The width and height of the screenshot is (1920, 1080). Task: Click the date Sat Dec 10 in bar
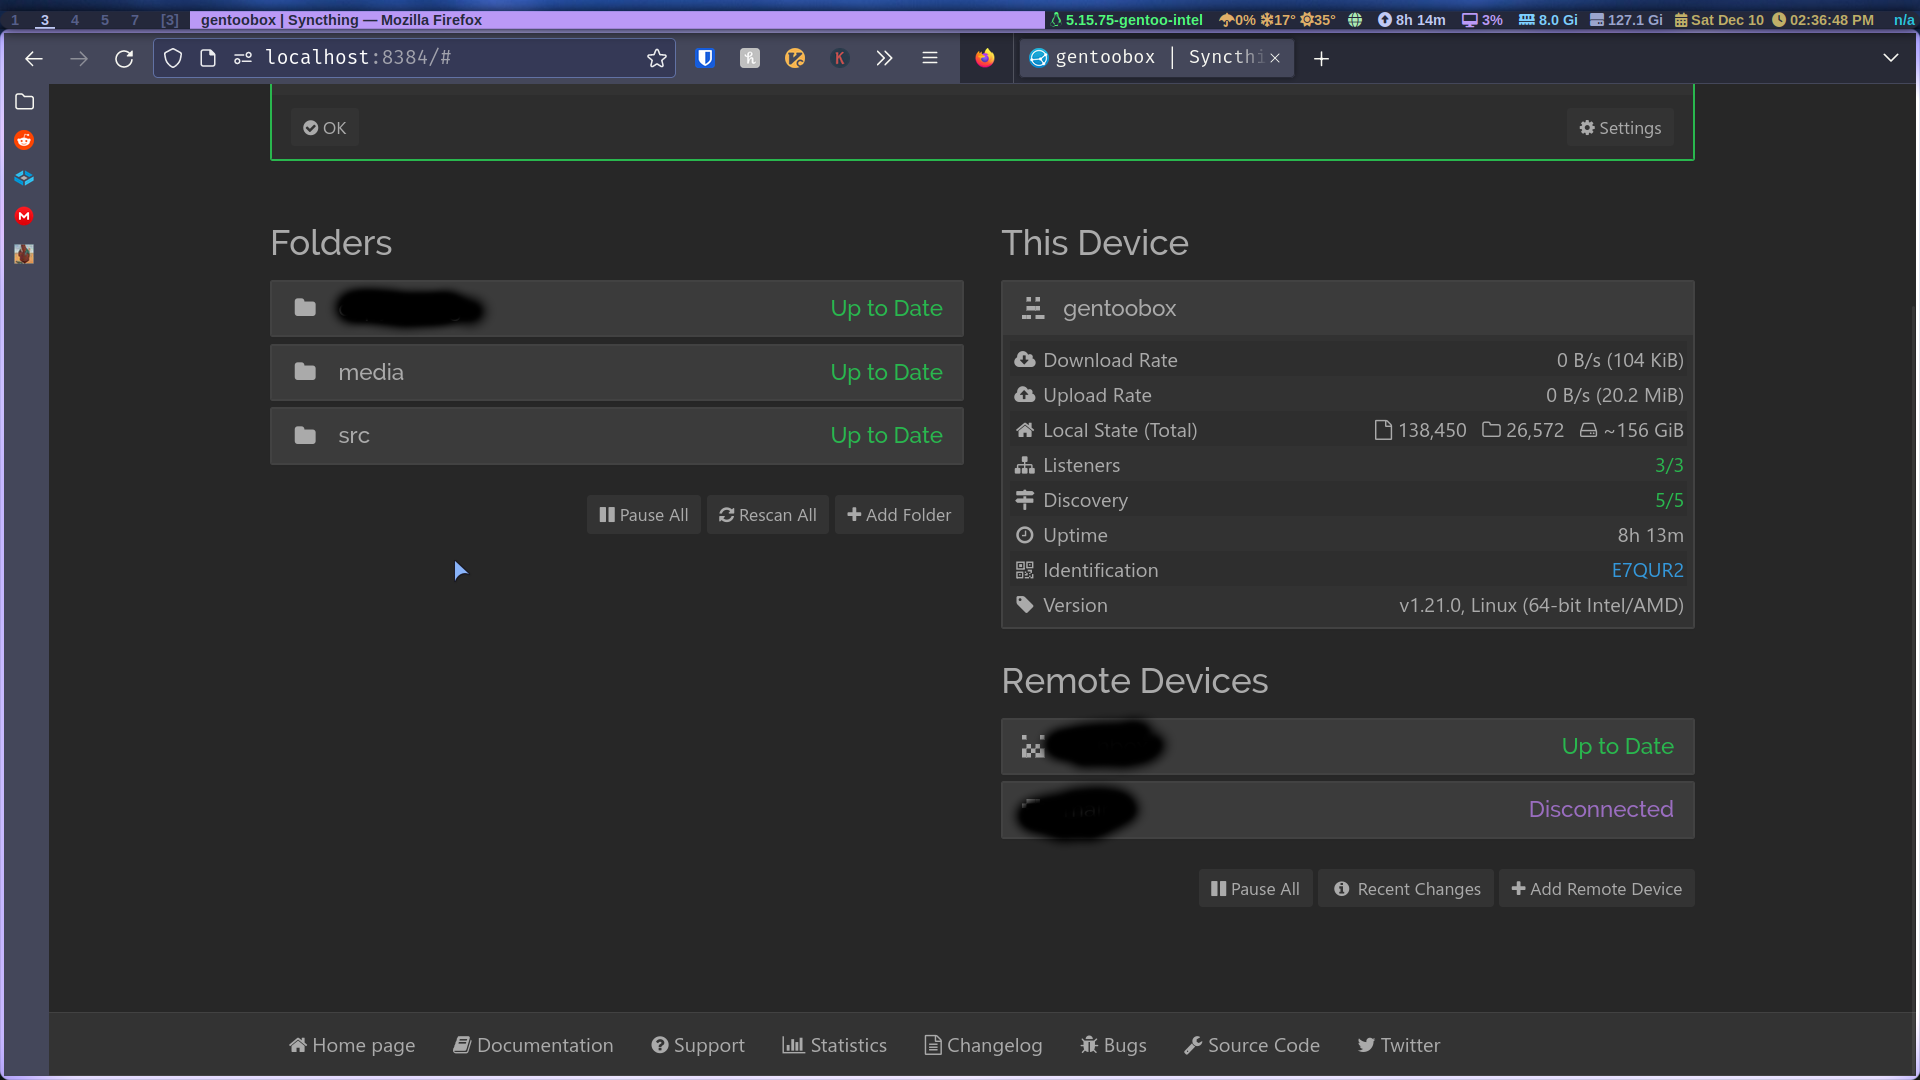pyautogui.click(x=1719, y=20)
